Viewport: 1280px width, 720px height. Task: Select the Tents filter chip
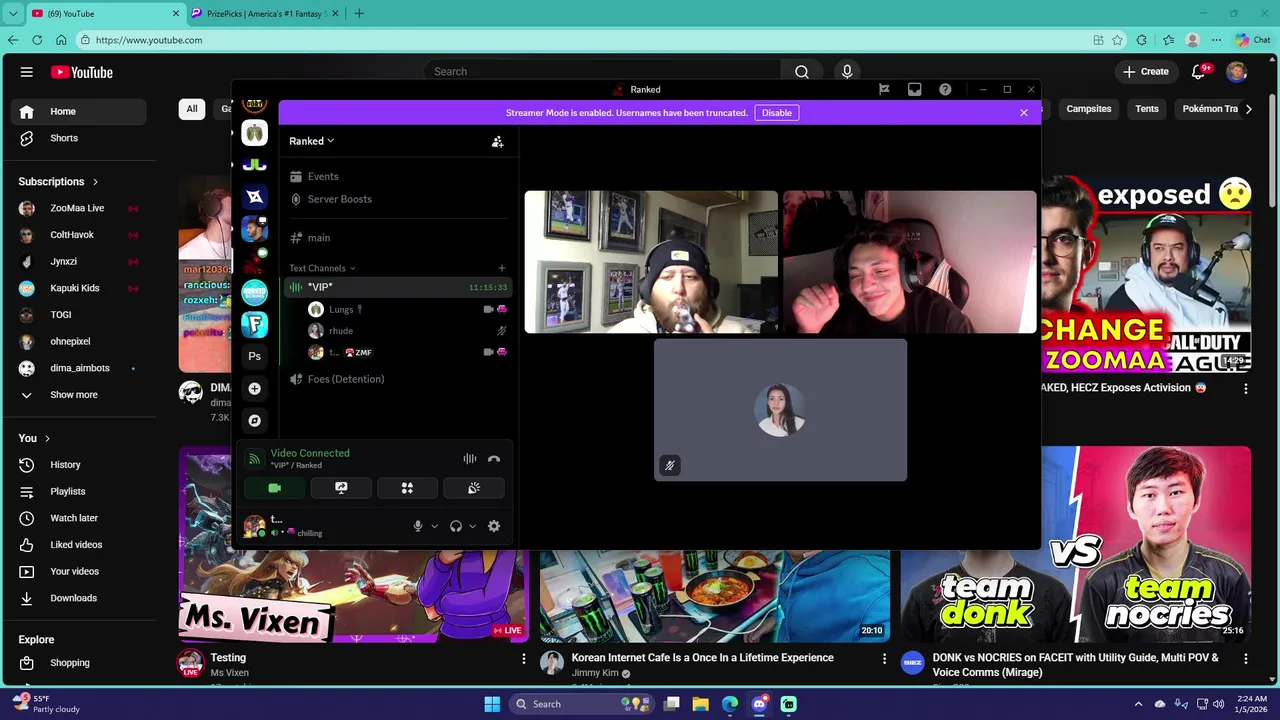(x=1147, y=109)
